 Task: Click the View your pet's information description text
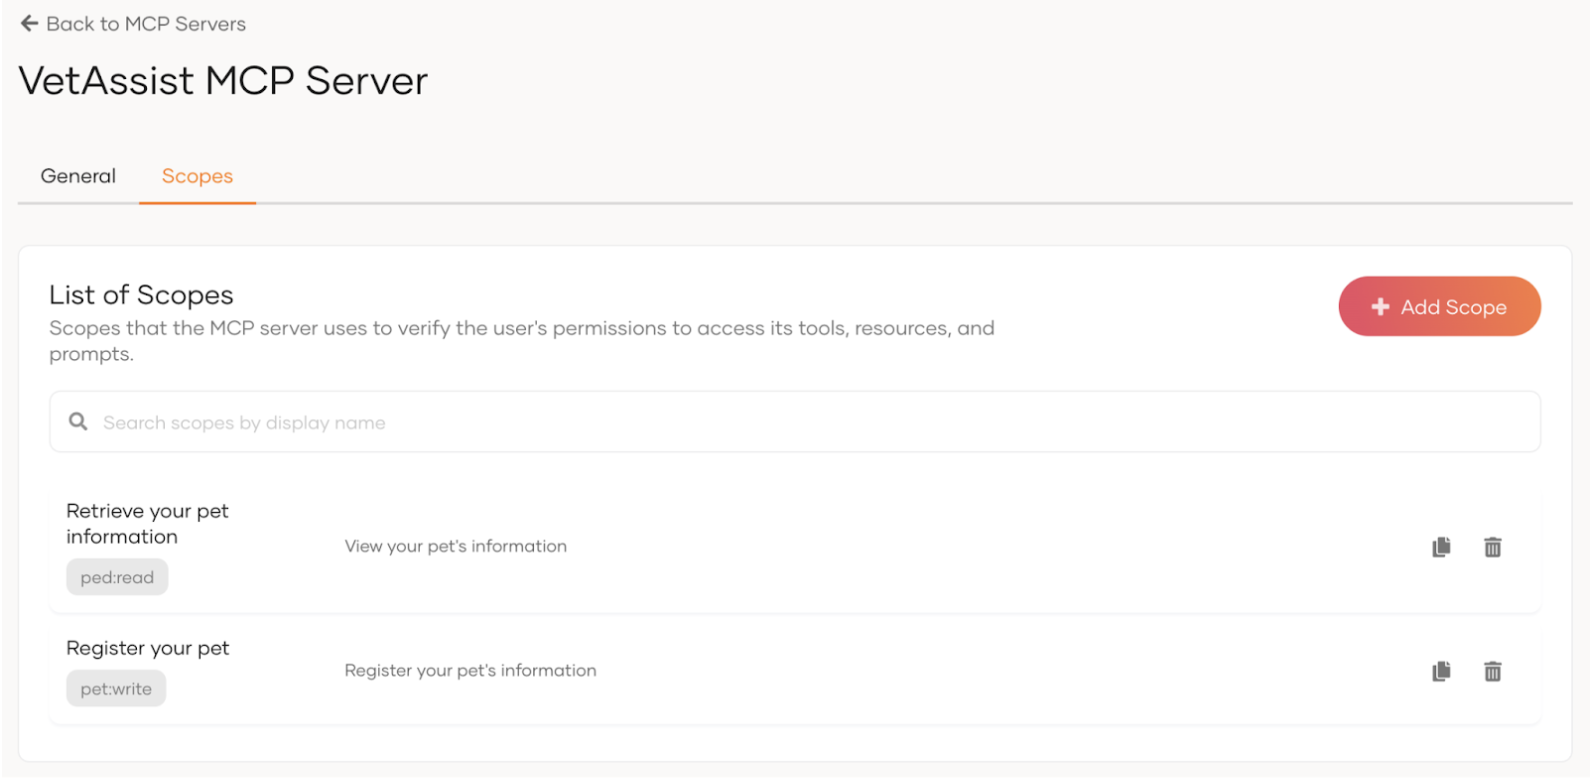[x=456, y=546]
